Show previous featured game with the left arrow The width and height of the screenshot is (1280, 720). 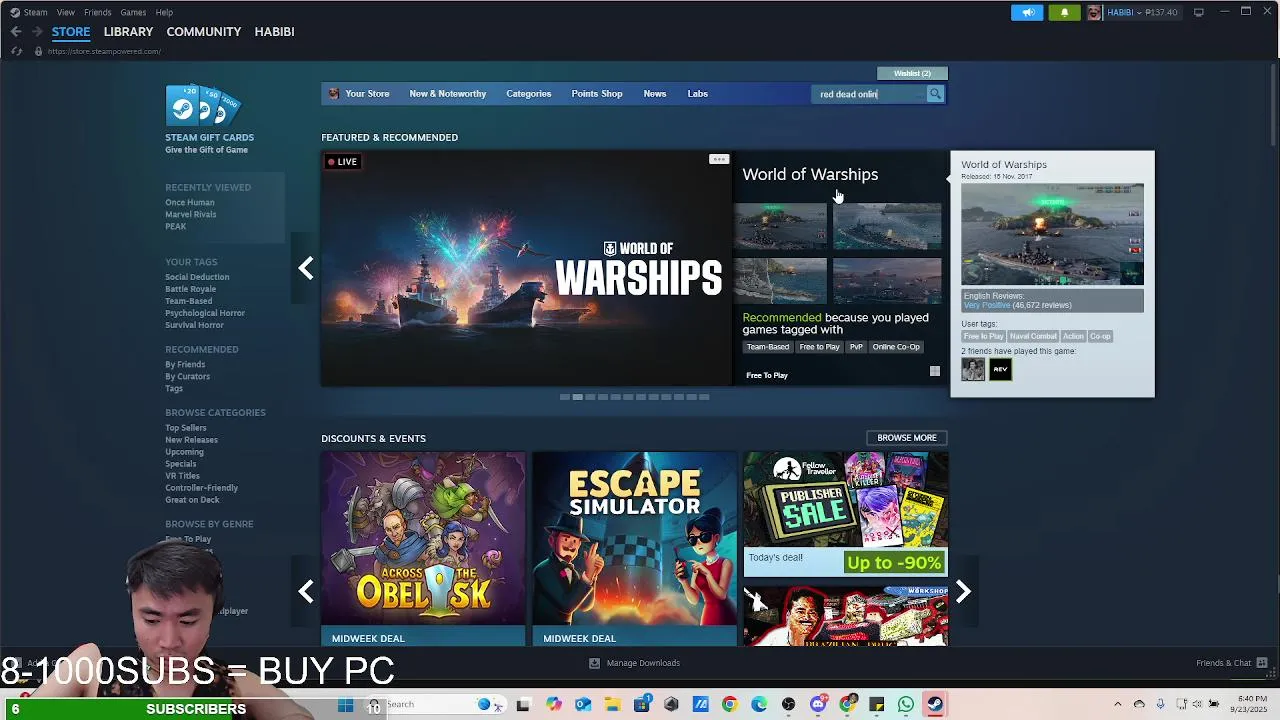[x=306, y=268]
